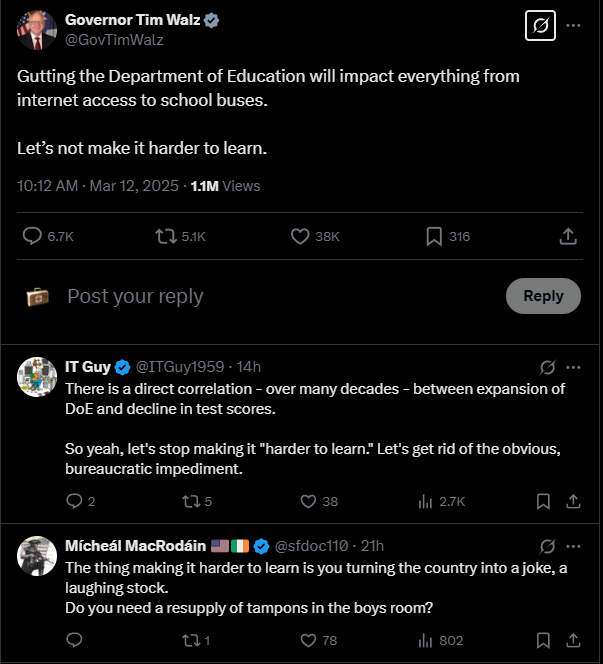Open the more options menu on Walz's post

click(573, 25)
